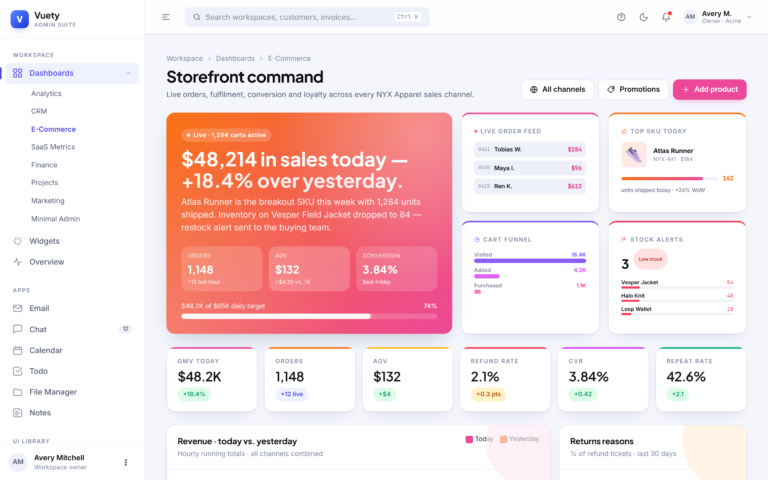Viewport: 768px width, 480px height.
Task: Open Marketing dashboard
Action: coord(48,201)
